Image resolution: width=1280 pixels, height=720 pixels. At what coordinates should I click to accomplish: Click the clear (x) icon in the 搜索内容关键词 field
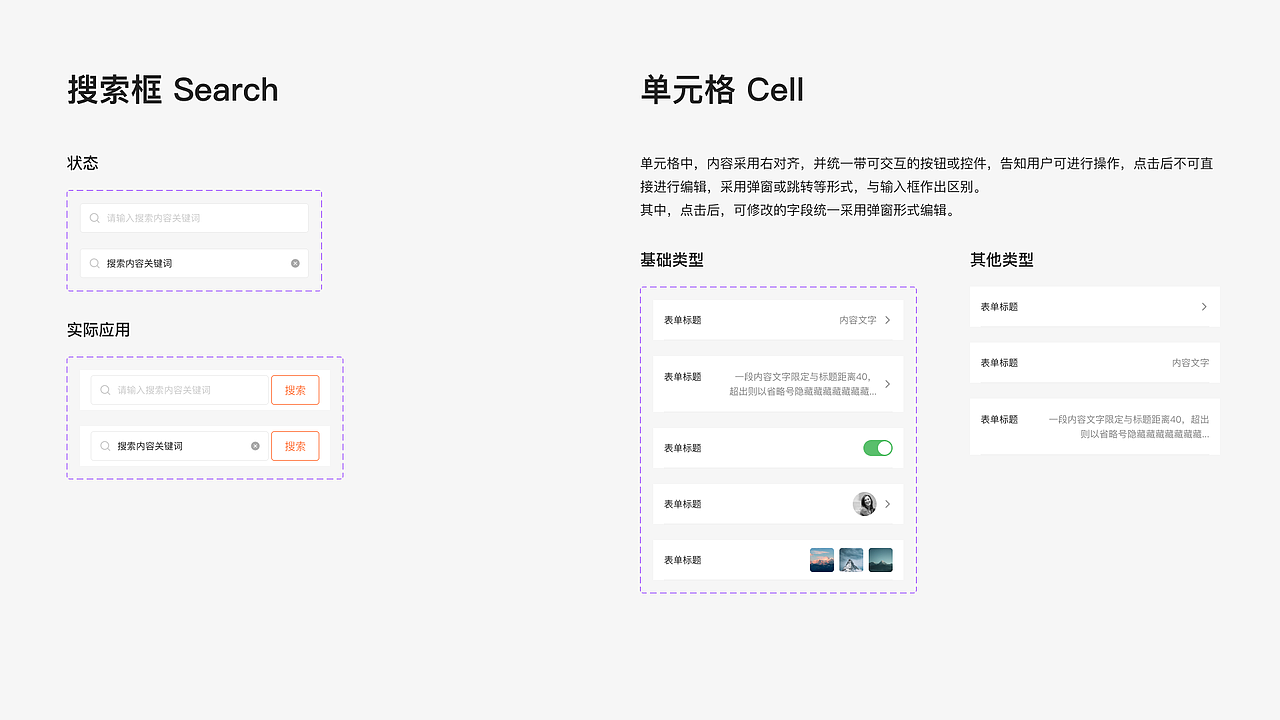pyautogui.click(x=295, y=263)
